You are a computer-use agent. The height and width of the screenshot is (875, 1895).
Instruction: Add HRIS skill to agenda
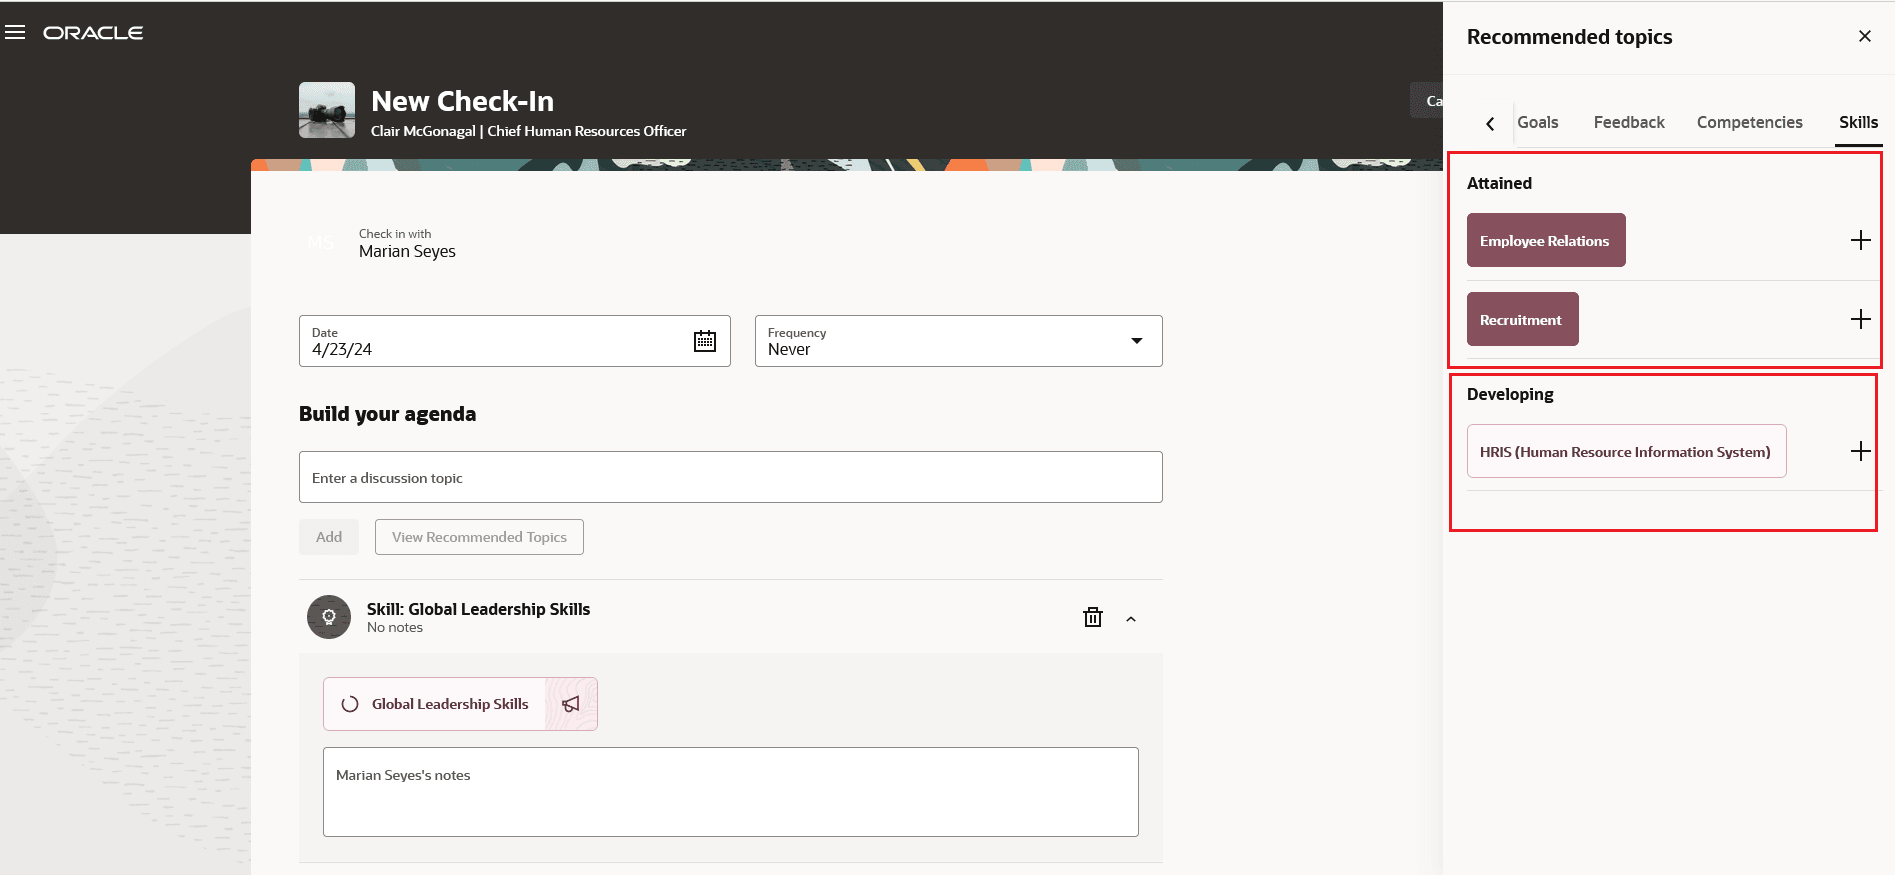pos(1860,451)
